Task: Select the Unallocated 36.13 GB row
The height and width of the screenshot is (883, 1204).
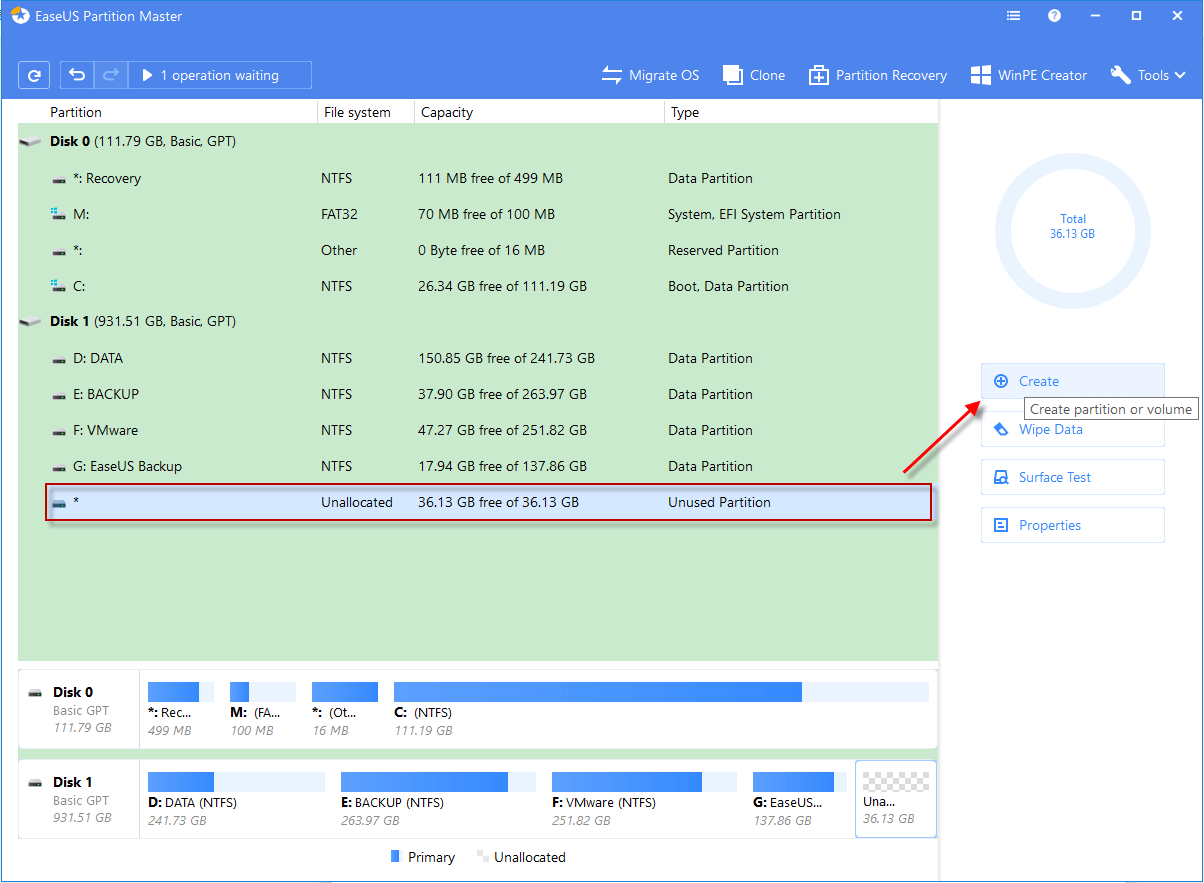Action: point(488,502)
